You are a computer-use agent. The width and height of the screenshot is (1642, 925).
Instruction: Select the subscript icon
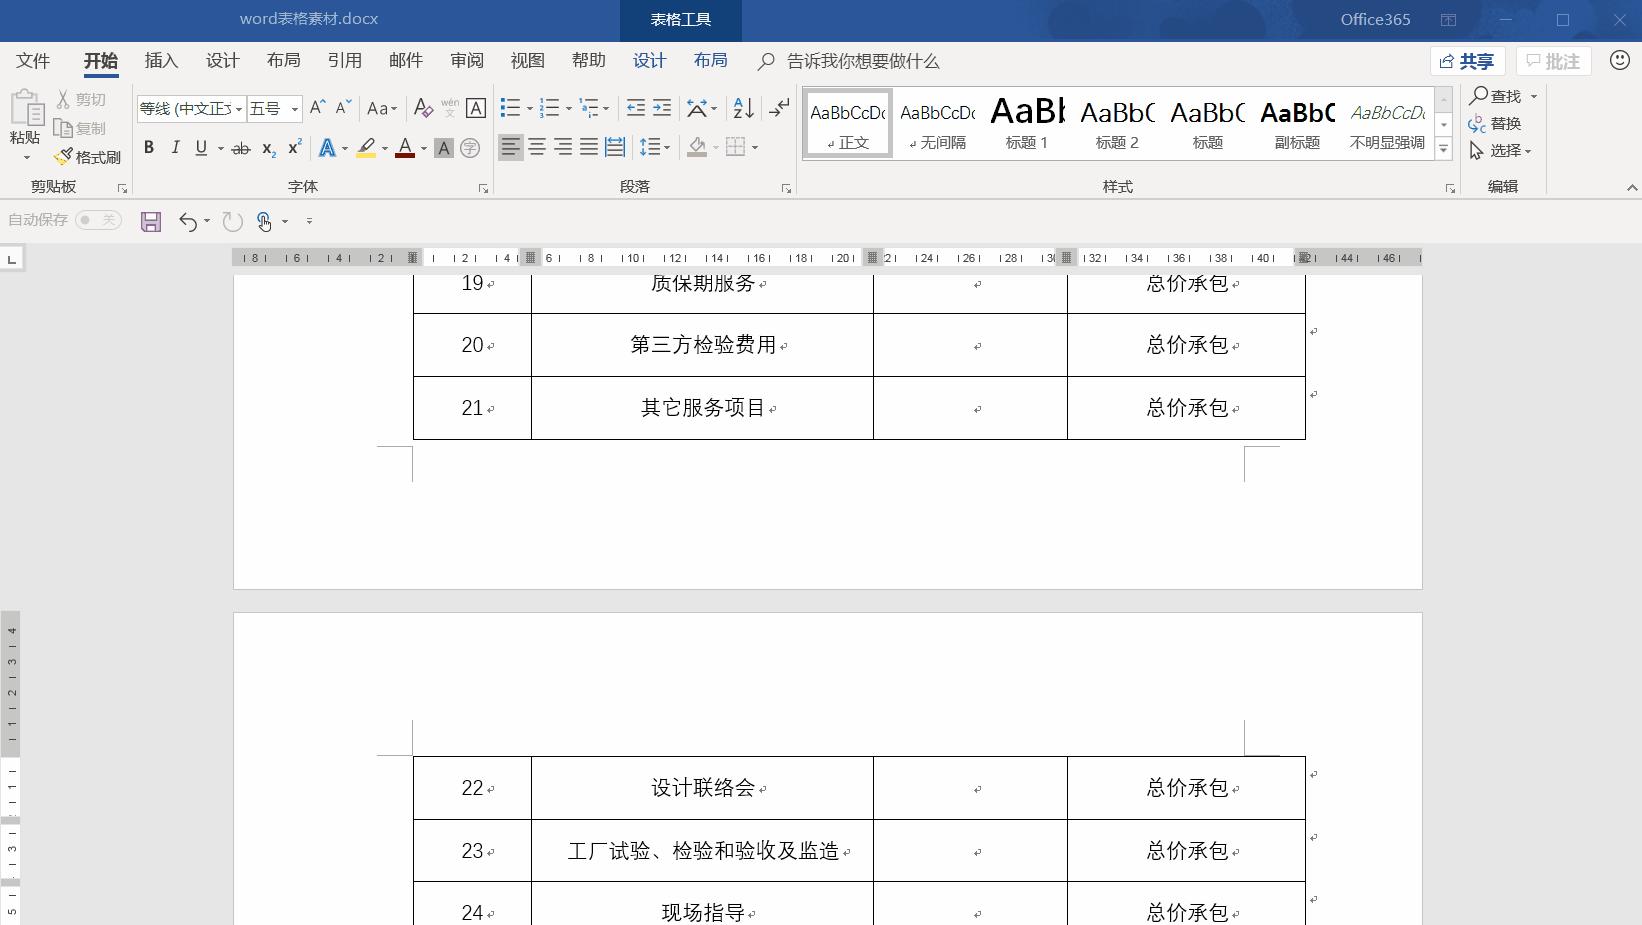tap(267, 148)
